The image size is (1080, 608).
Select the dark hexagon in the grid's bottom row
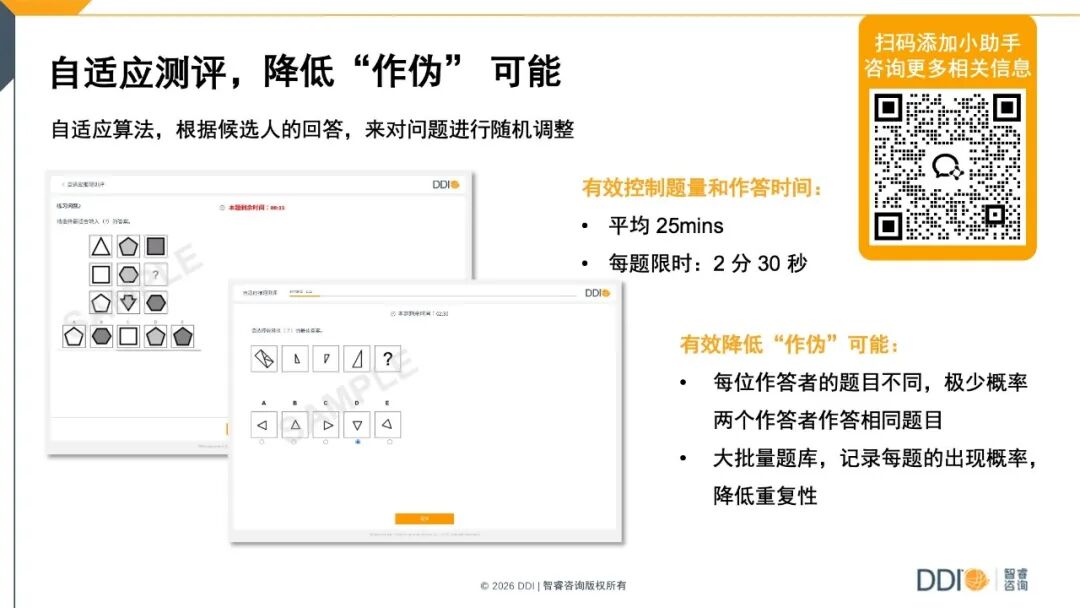(x=156, y=303)
